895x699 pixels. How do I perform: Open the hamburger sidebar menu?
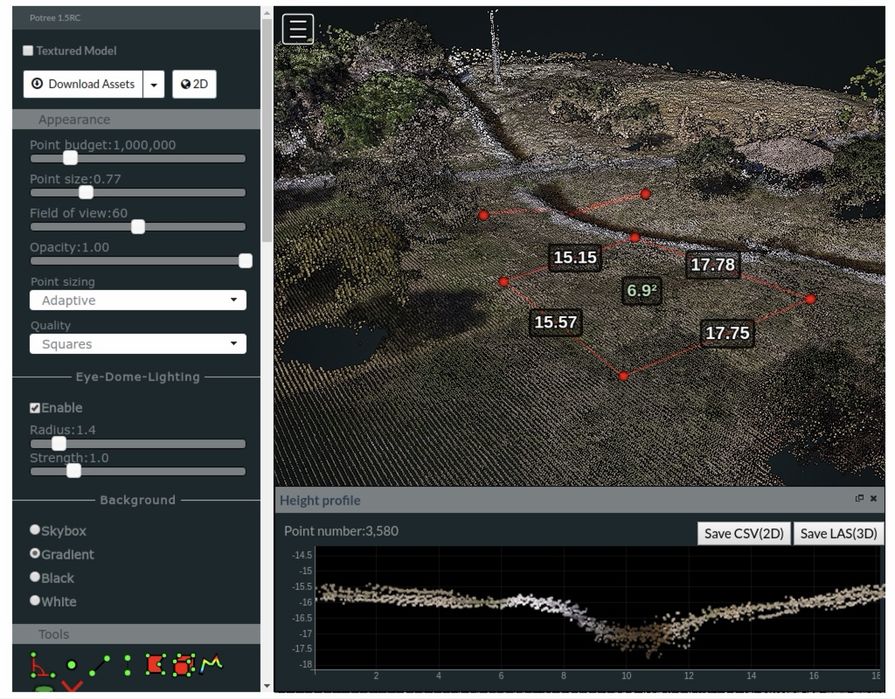click(x=298, y=29)
